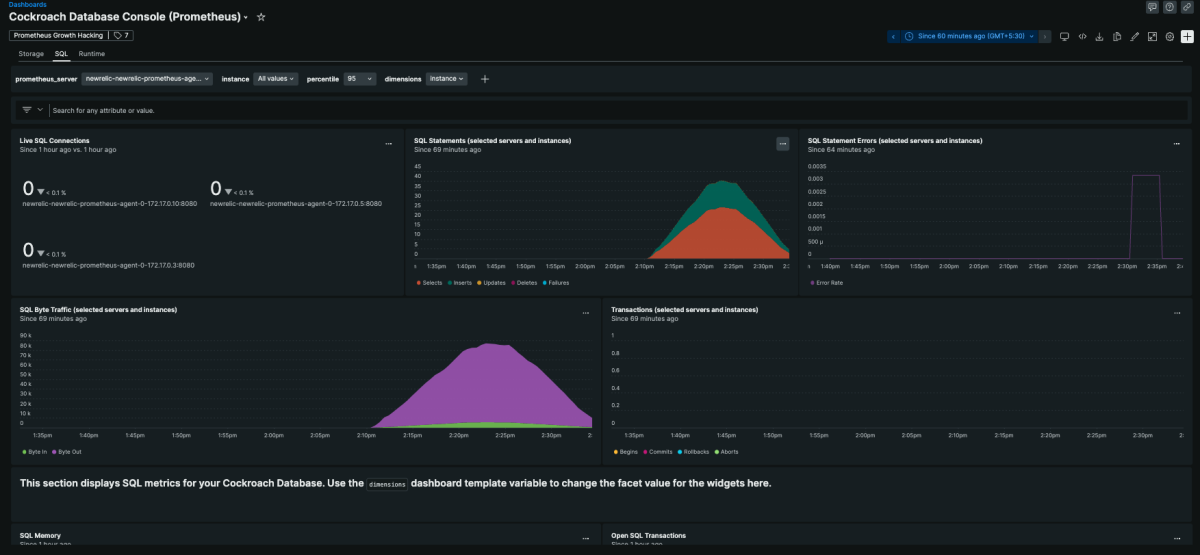
Task: Open the prometheus_server variable dropdown
Action: pyautogui.click(x=147, y=78)
